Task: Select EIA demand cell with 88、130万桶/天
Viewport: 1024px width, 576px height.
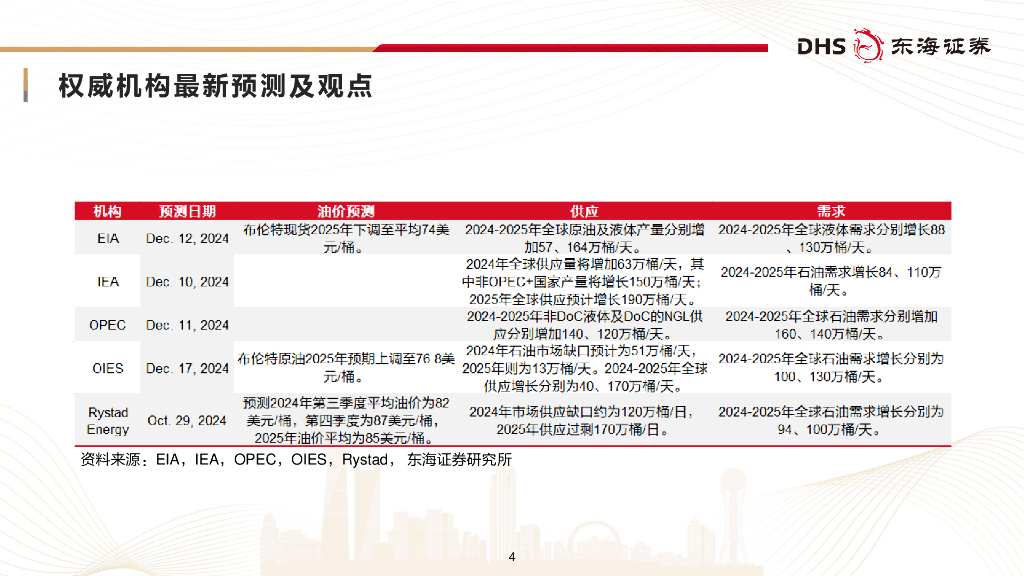Action: pos(831,238)
